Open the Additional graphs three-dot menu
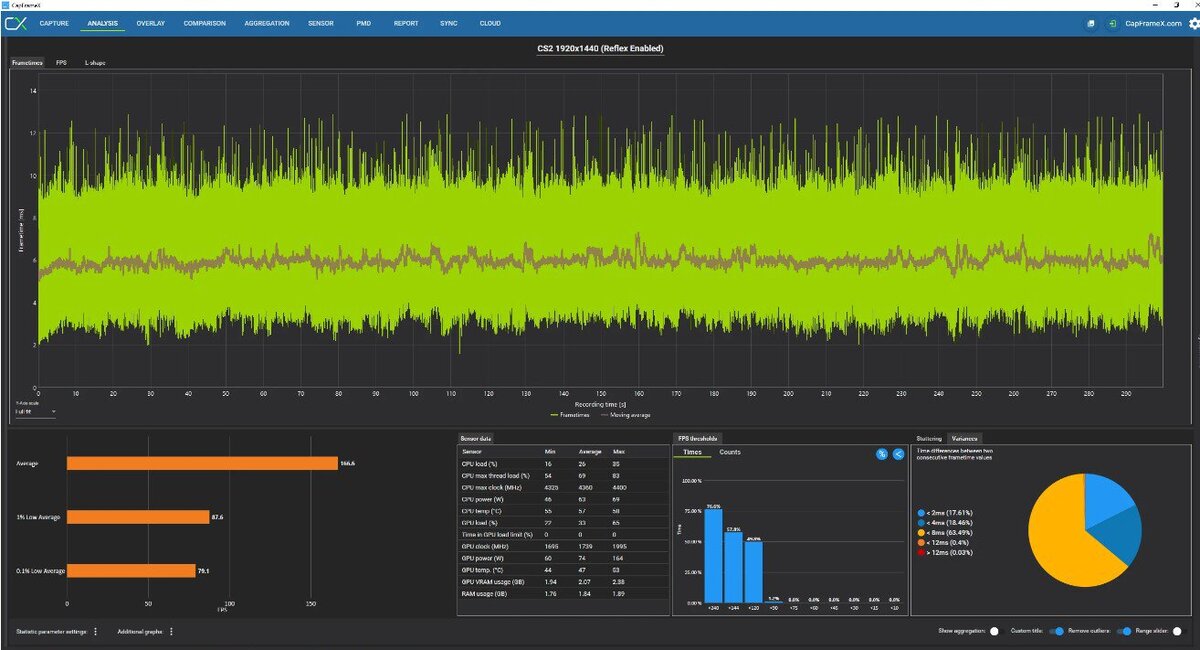Screen dimensions: 1200x650 [171, 631]
